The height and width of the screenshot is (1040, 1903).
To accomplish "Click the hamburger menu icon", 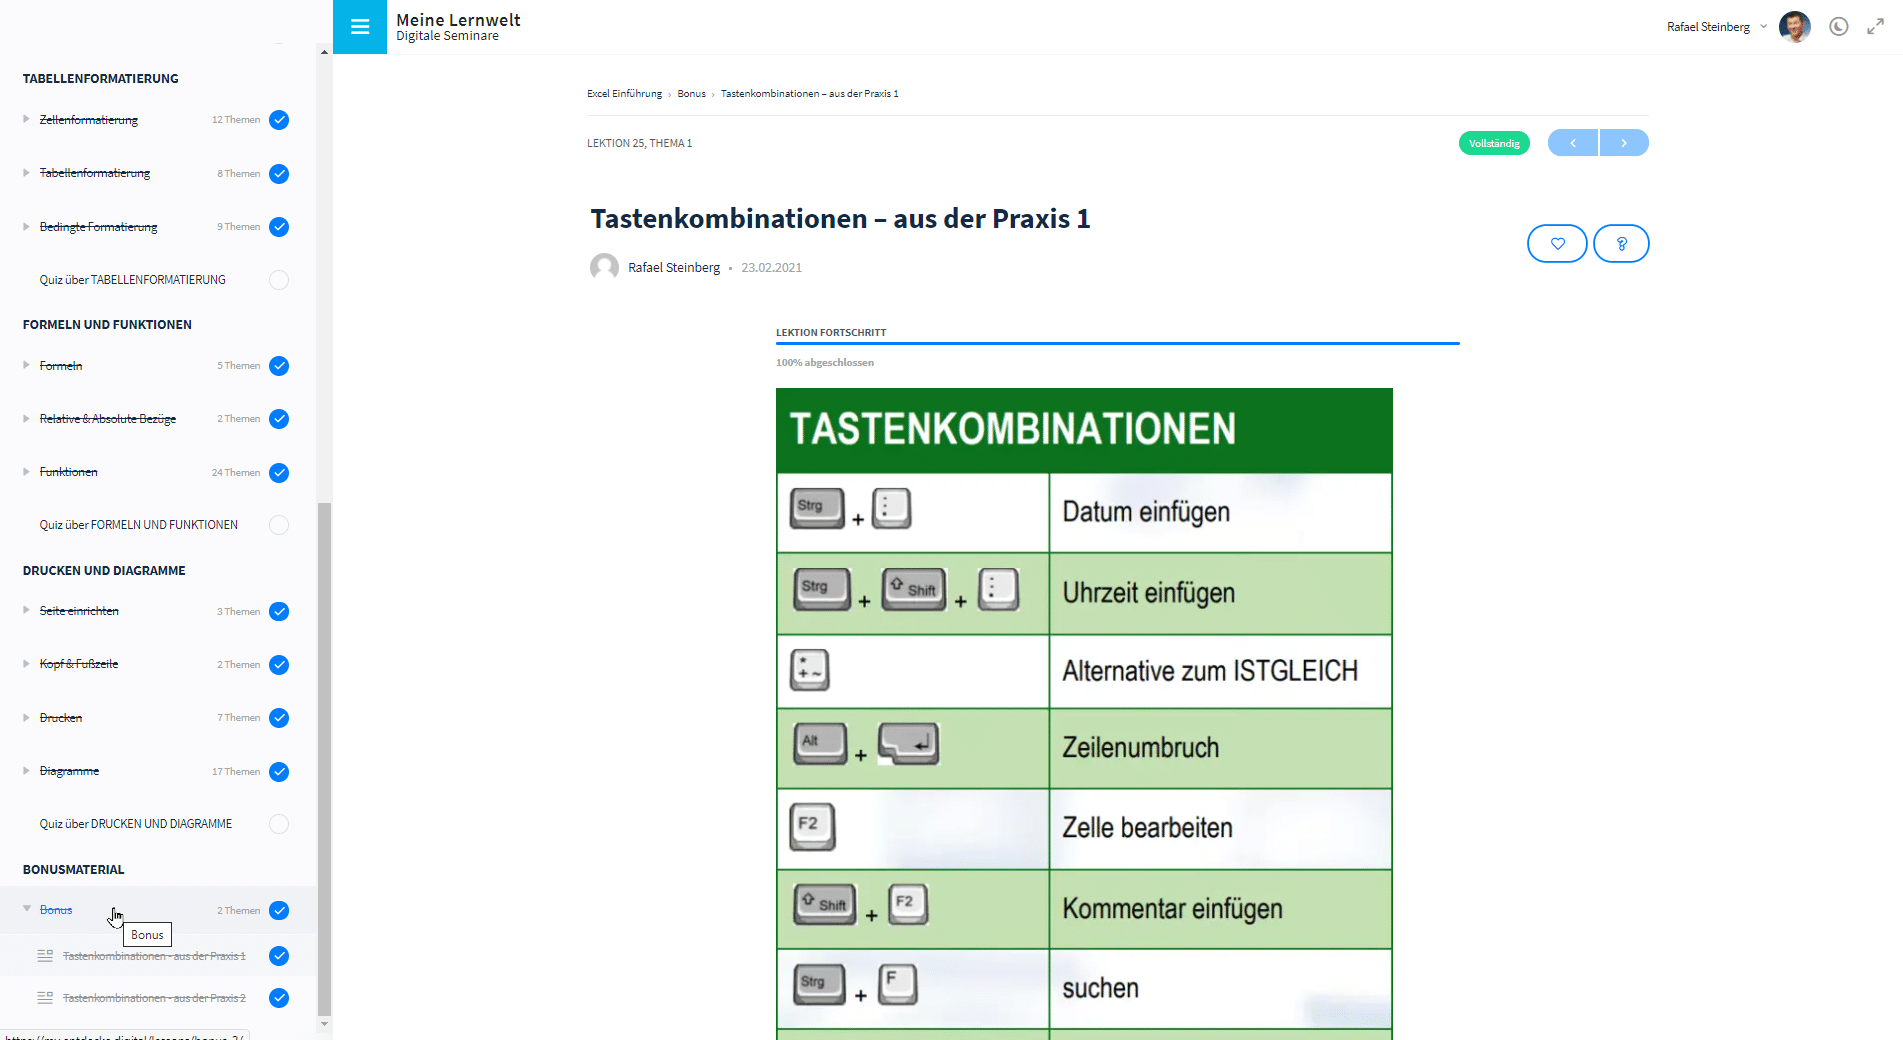I will [360, 27].
